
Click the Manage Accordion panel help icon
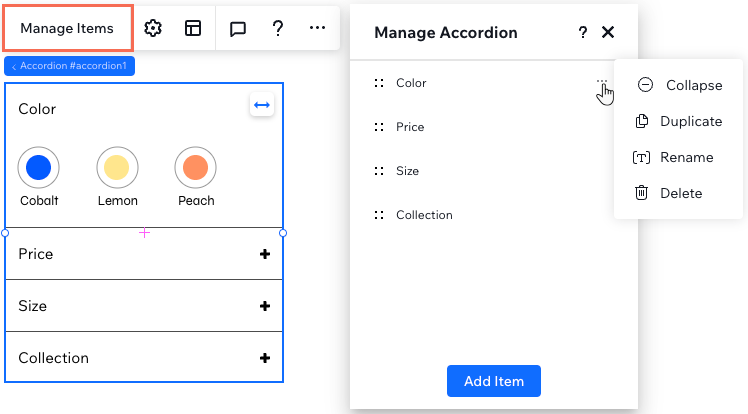pos(582,32)
